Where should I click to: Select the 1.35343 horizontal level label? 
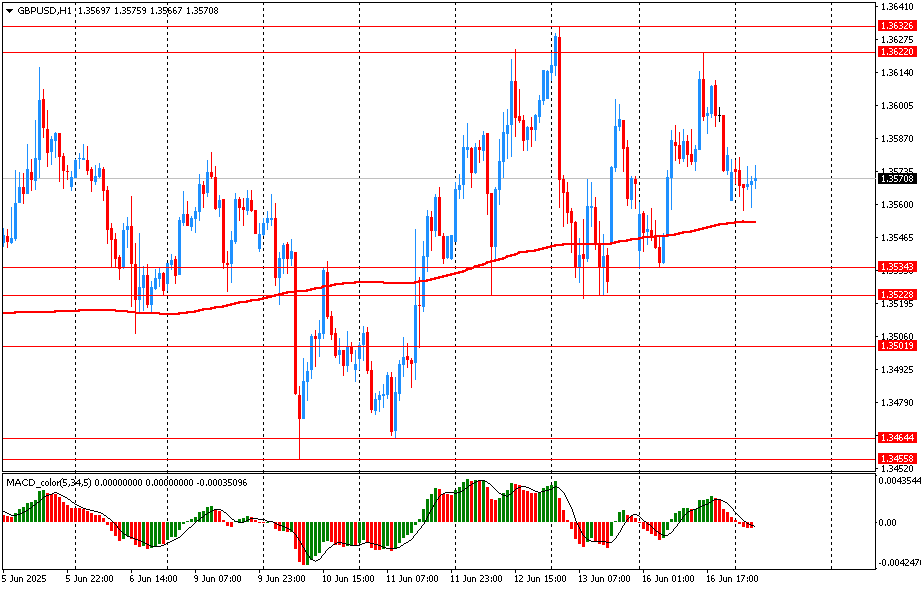(x=896, y=267)
